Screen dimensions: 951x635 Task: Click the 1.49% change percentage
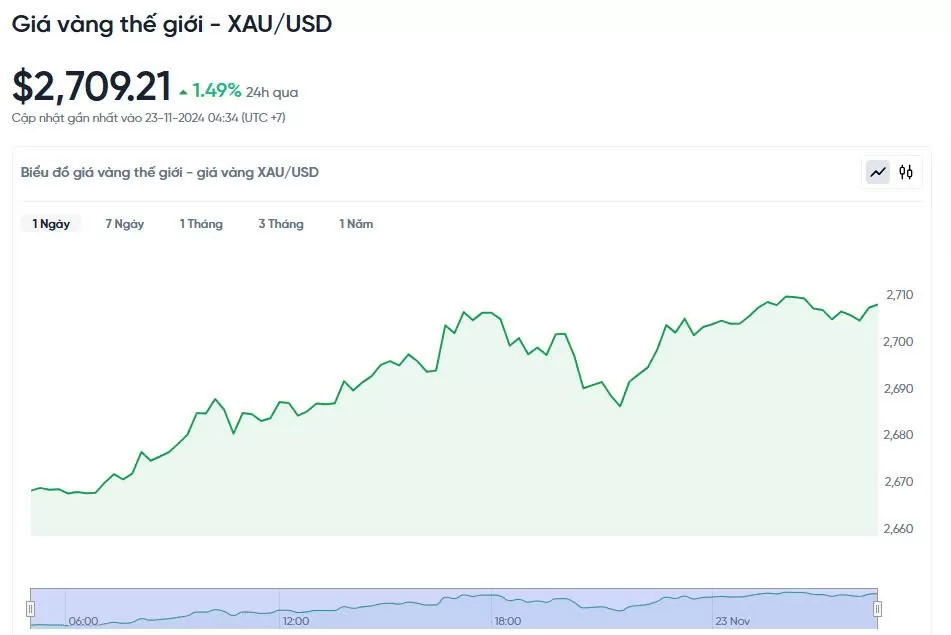click(217, 91)
